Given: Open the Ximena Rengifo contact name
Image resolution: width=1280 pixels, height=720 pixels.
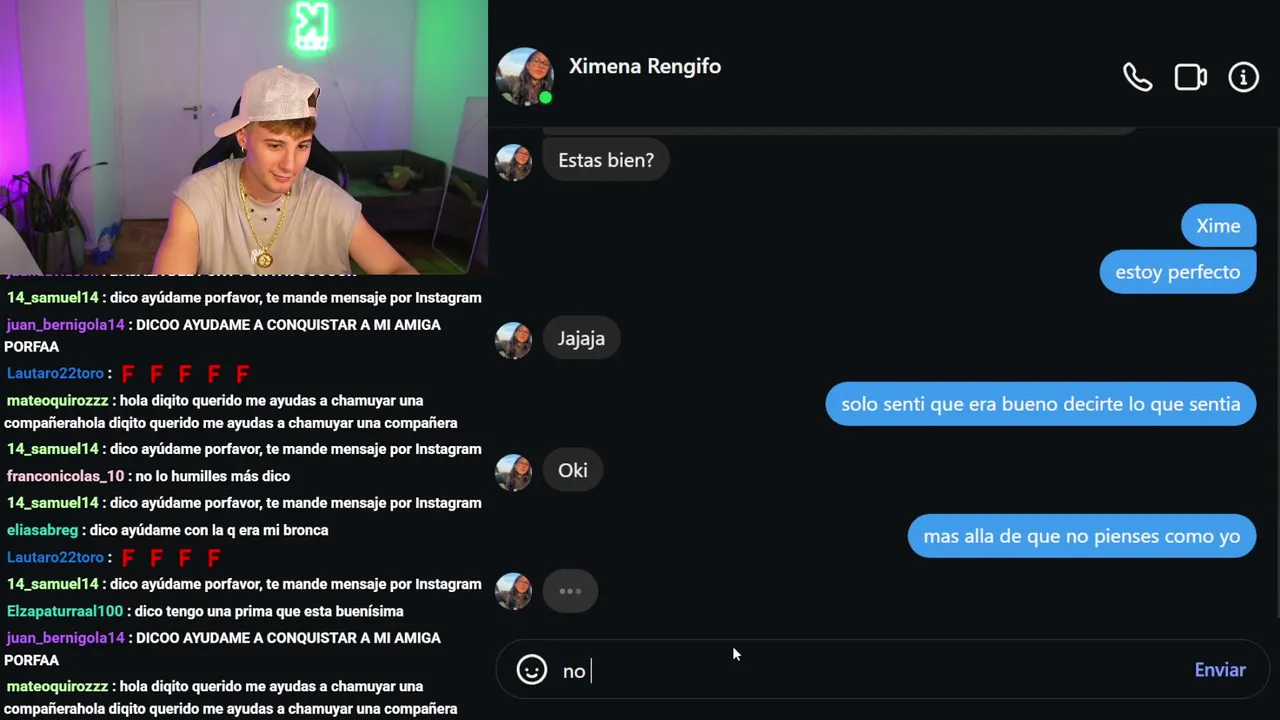Looking at the screenshot, I should 645,66.
